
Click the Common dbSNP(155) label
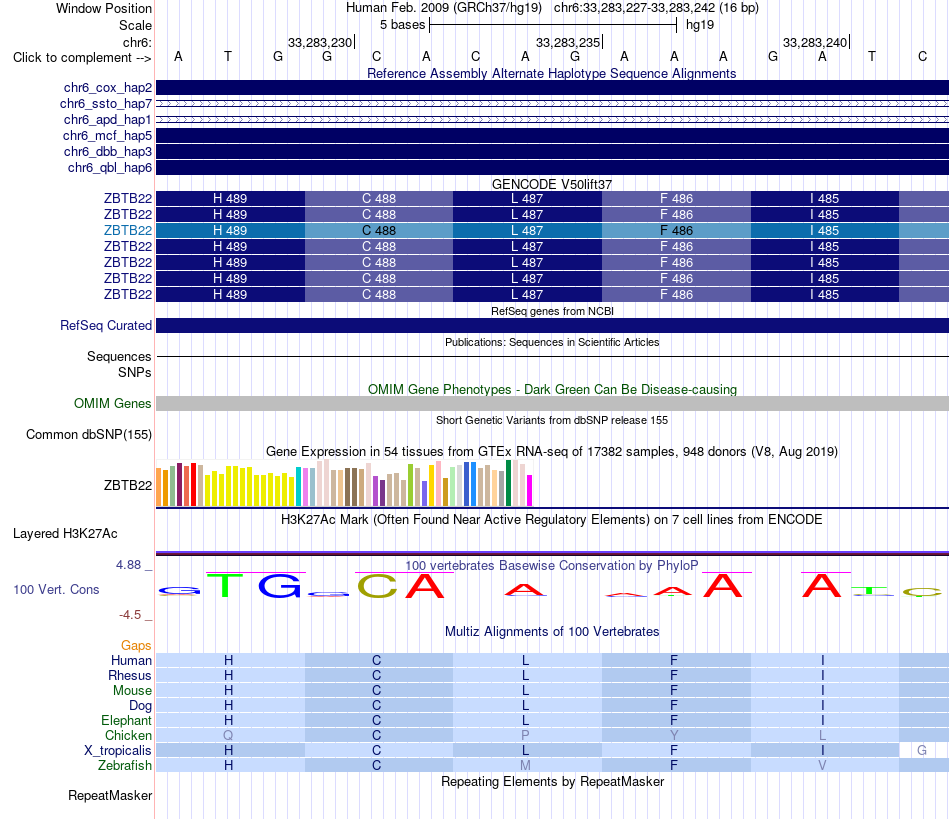point(89,434)
